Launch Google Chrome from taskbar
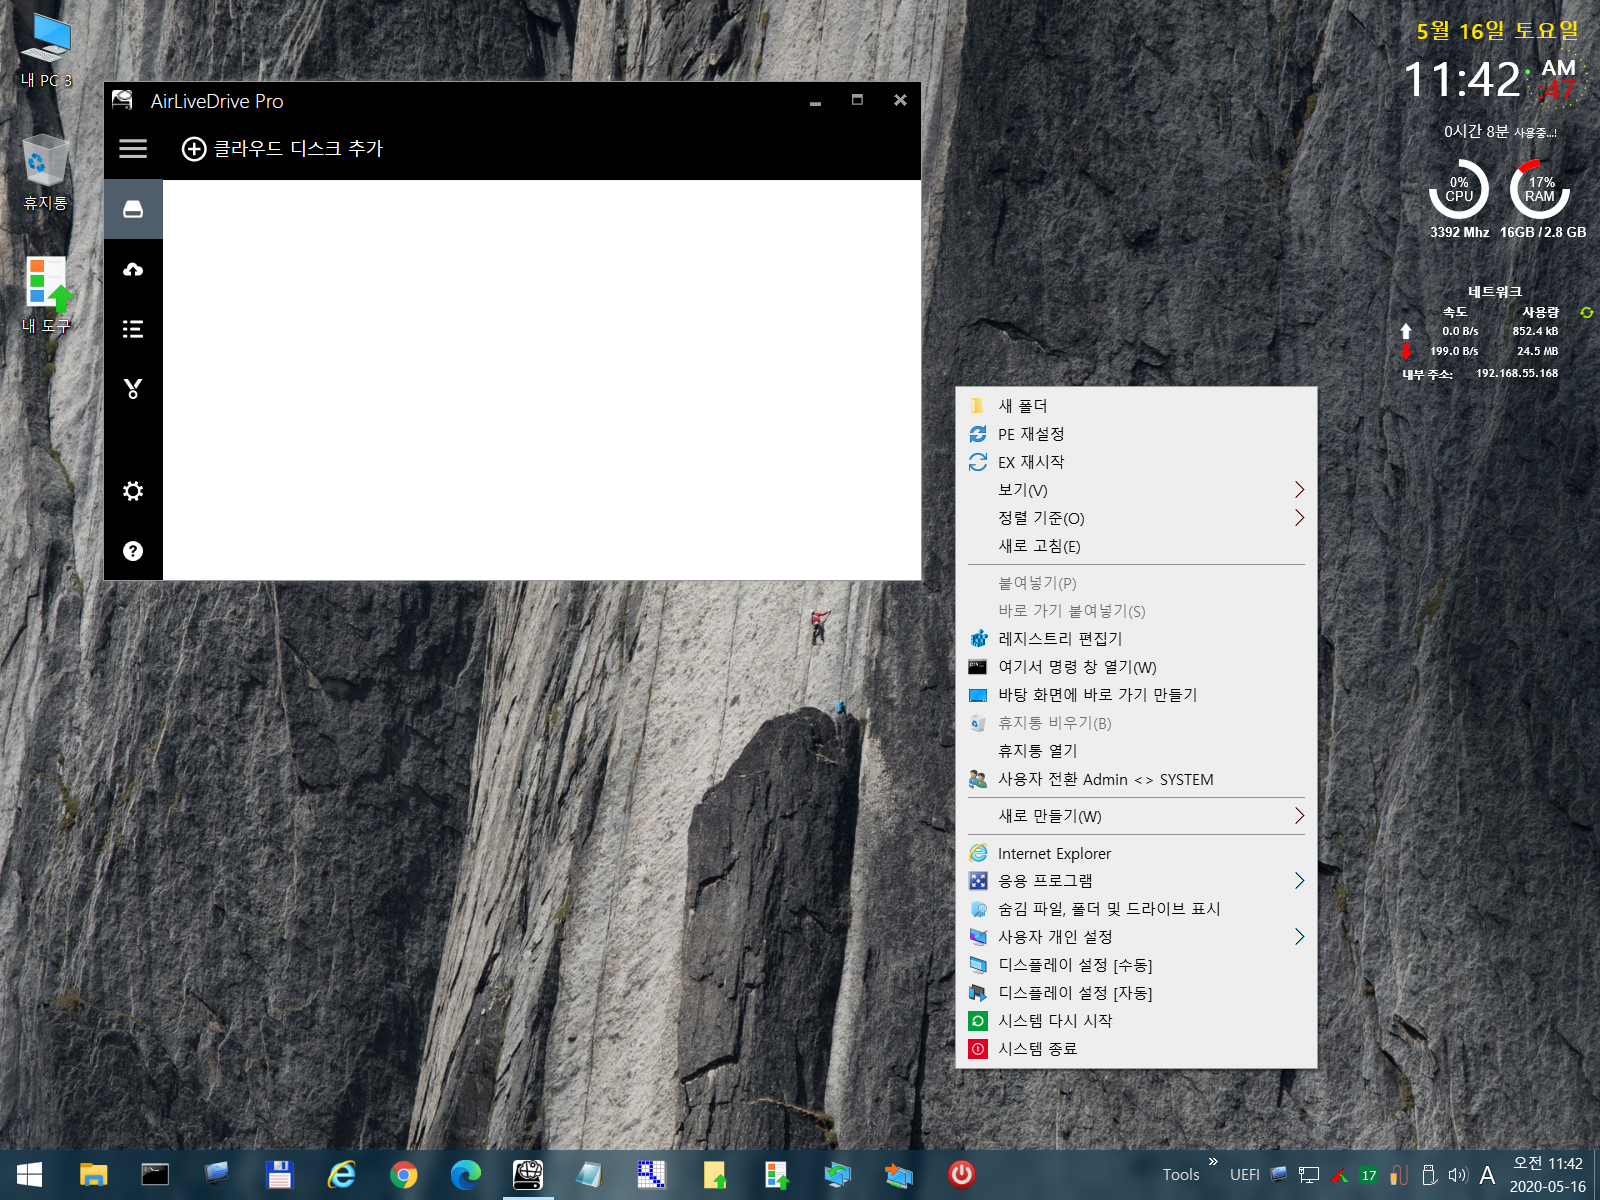 (403, 1175)
